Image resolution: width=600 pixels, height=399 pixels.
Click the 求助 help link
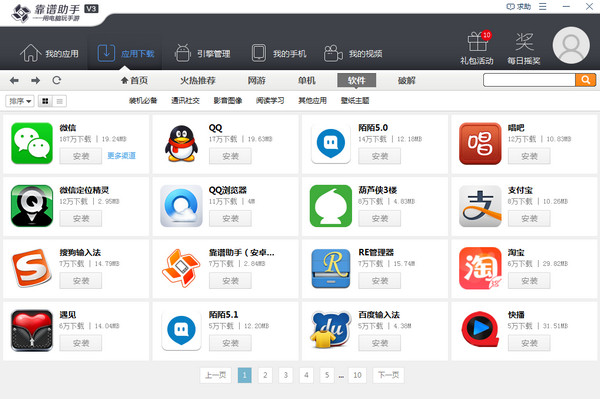pos(518,7)
